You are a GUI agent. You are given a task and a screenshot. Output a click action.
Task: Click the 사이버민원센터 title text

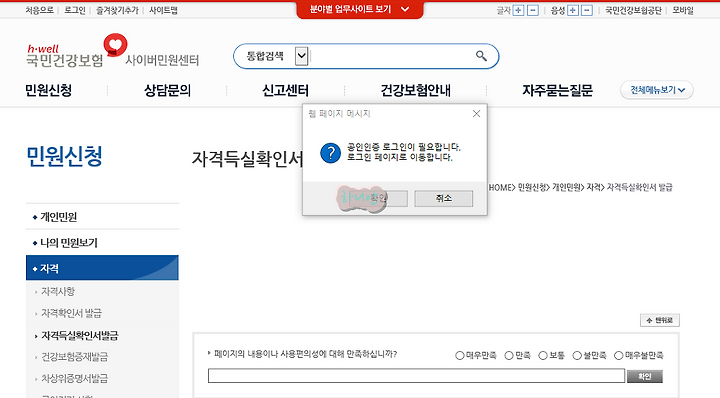(162, 60)
